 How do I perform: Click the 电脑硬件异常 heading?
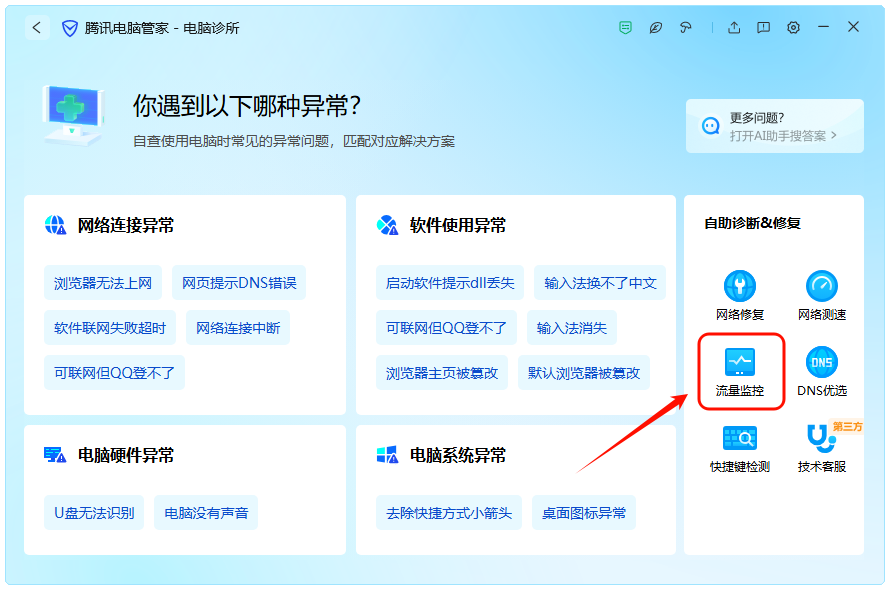125,455
